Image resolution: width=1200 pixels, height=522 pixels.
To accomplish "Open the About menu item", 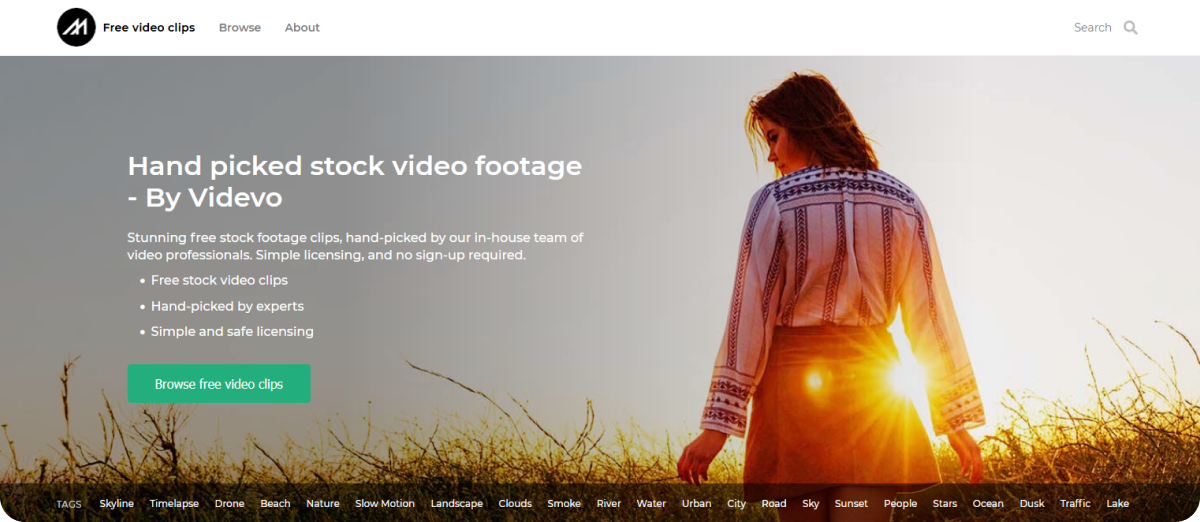I will [x=302, y=28].
